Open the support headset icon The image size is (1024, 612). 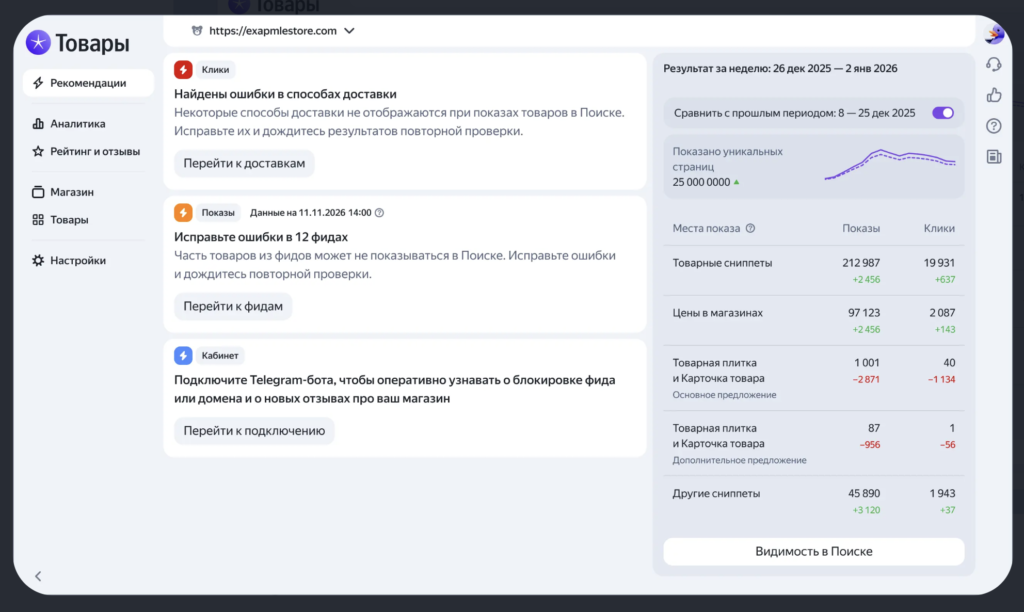(993, 63)
